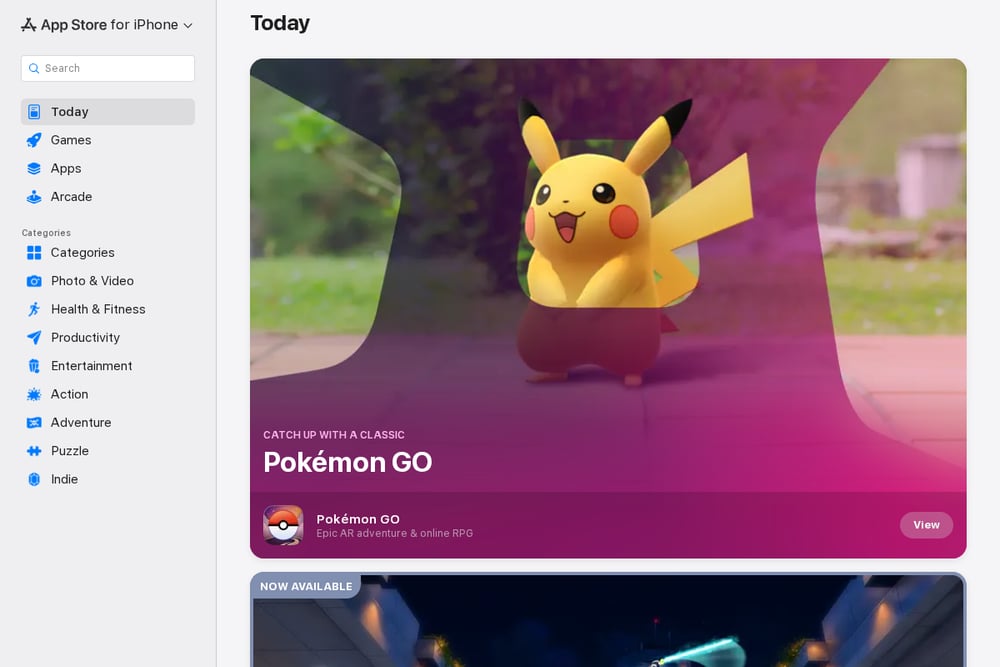Open the Entertainment popcorn icon
This screenshot has height=667, width=1000.
(34, 366)
